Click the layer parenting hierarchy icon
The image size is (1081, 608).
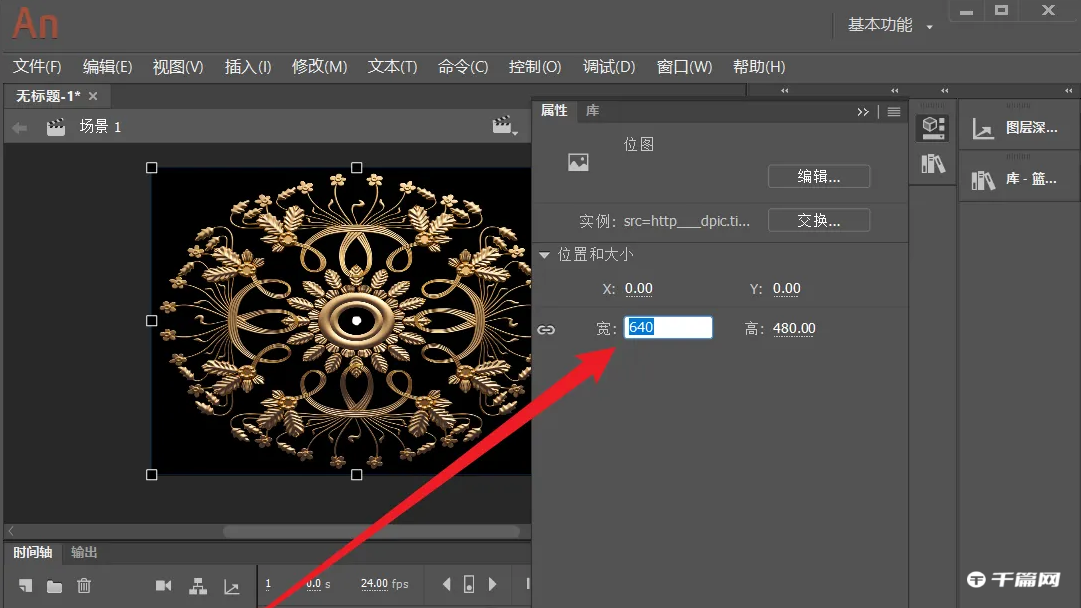[x=199, y=585]
